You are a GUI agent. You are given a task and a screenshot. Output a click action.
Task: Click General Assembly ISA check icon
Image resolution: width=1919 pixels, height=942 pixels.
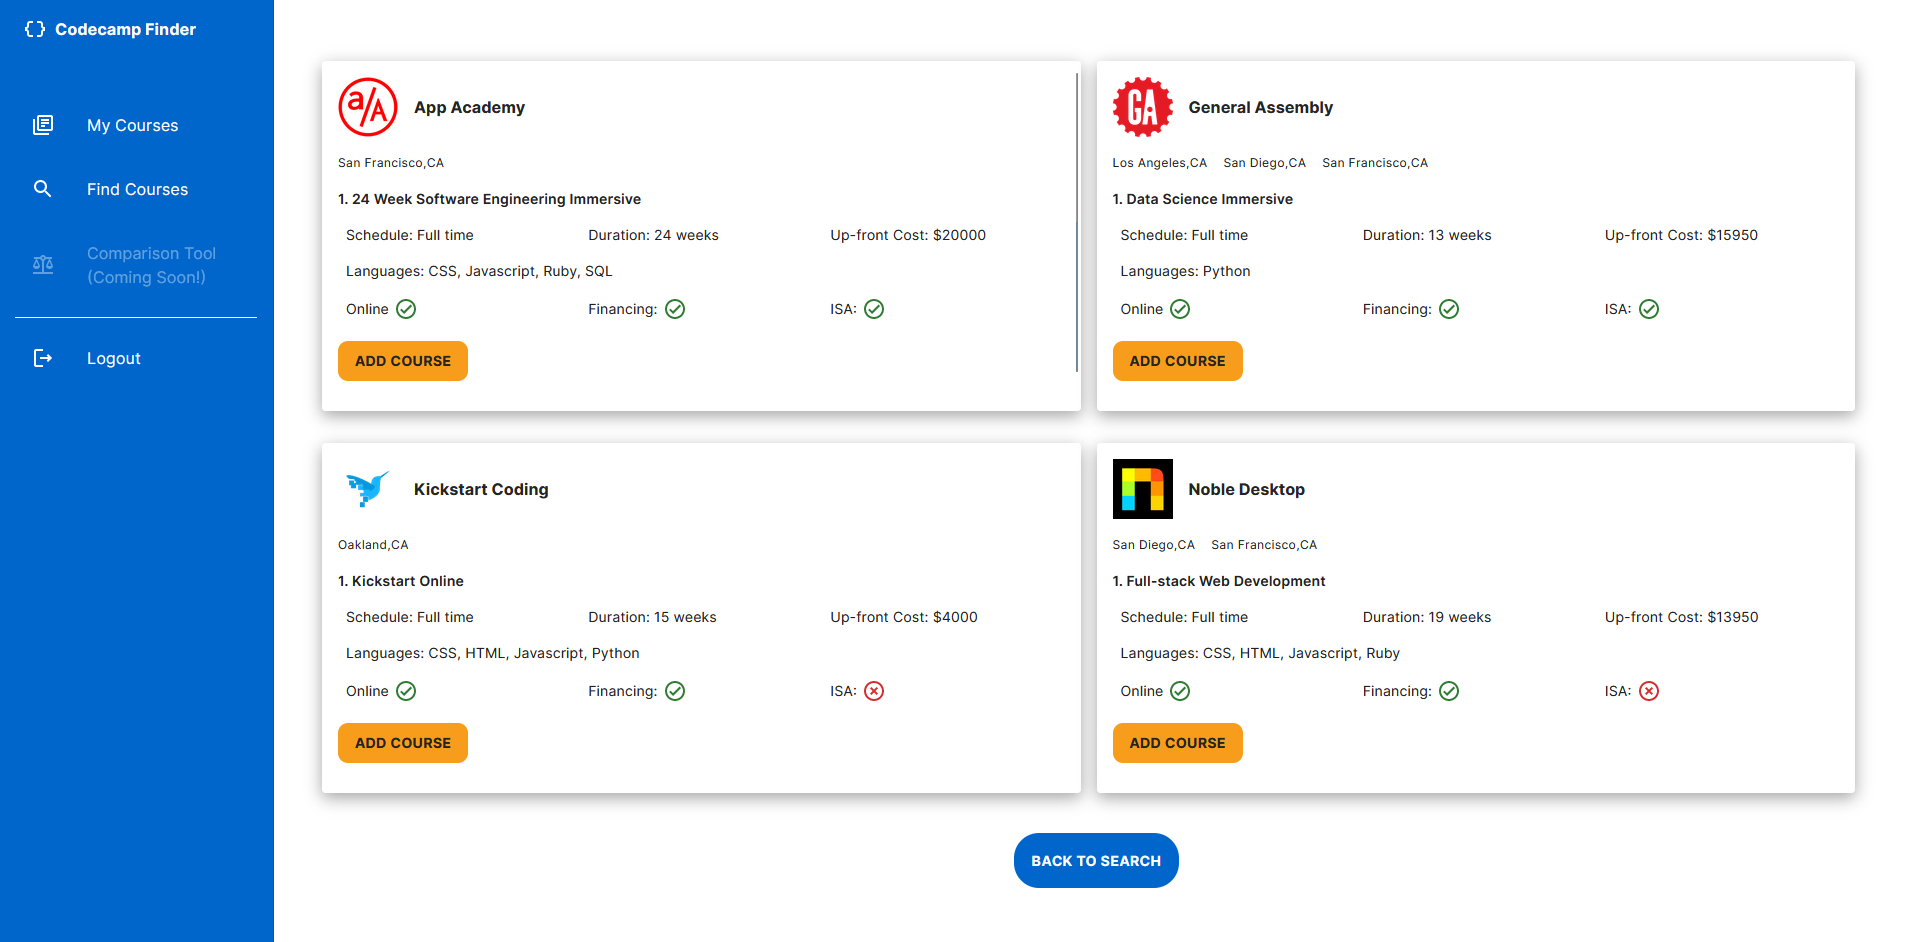[1649, 309]
